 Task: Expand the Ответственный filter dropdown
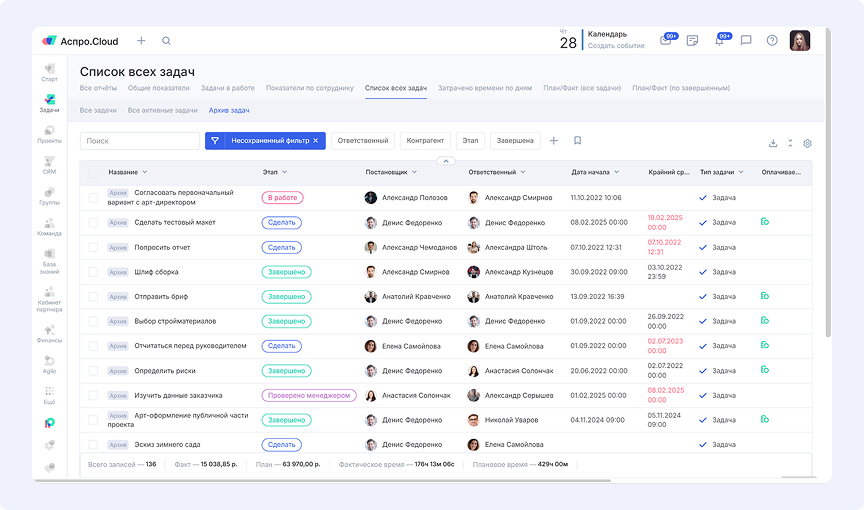pos(362,141)
